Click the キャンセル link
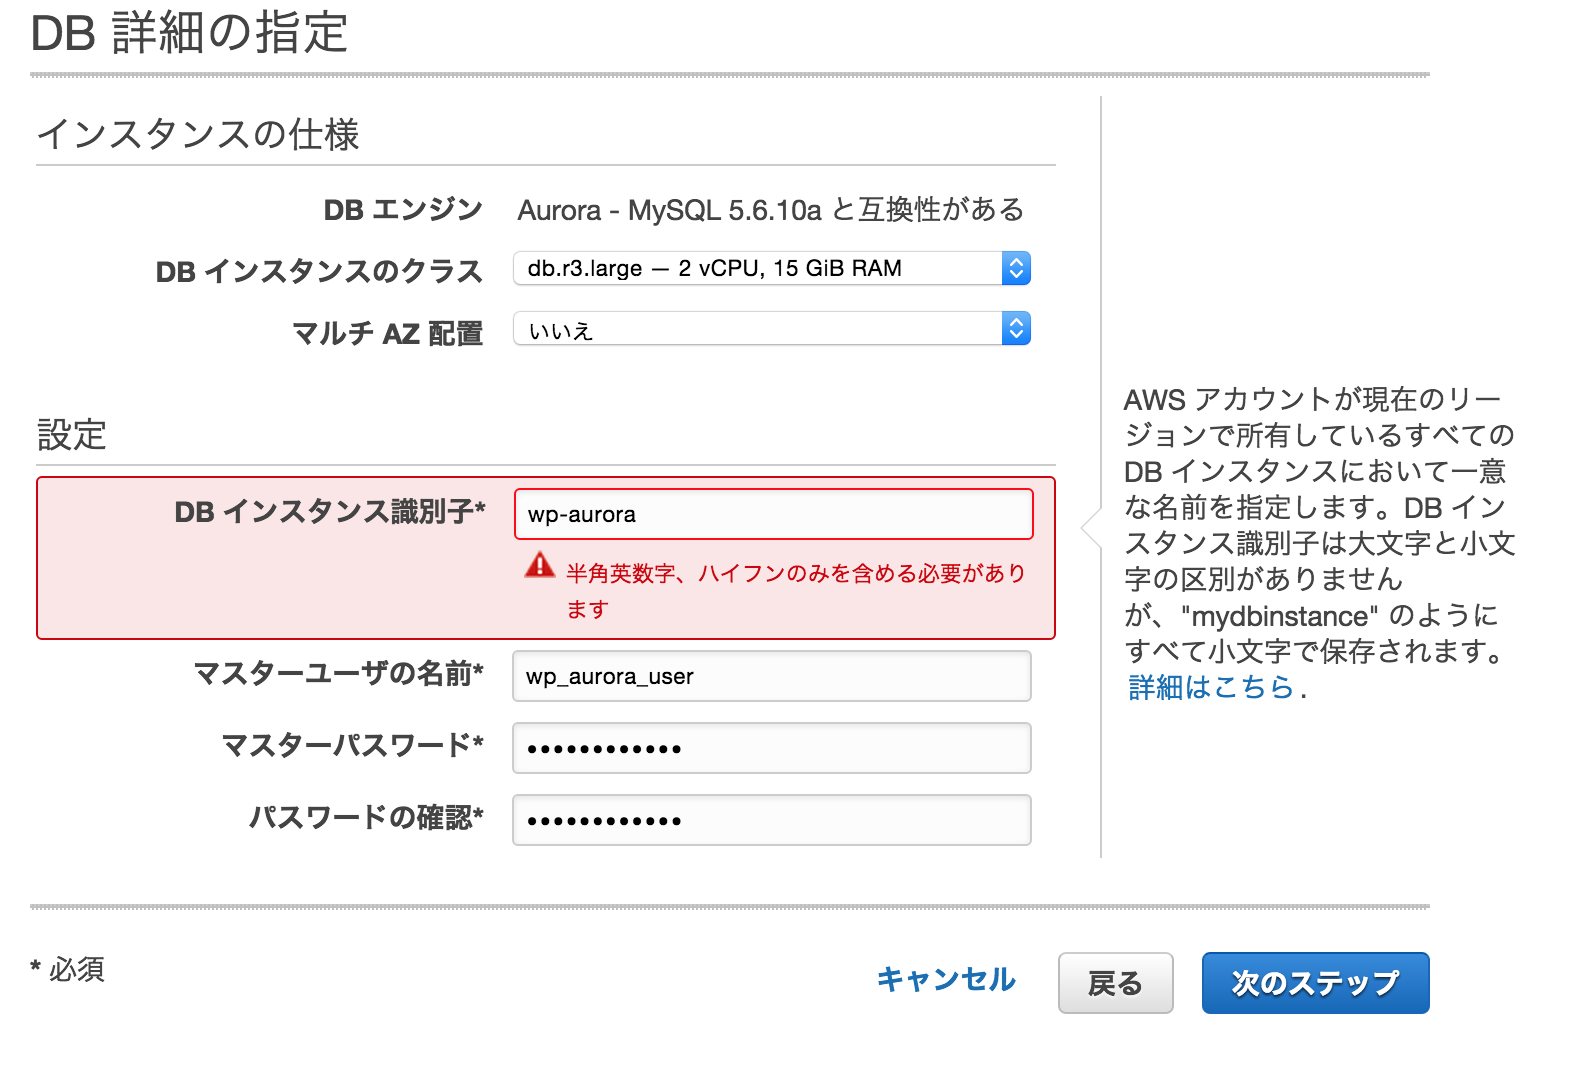Screen dimensions: 1570x1068 [946, 980]
